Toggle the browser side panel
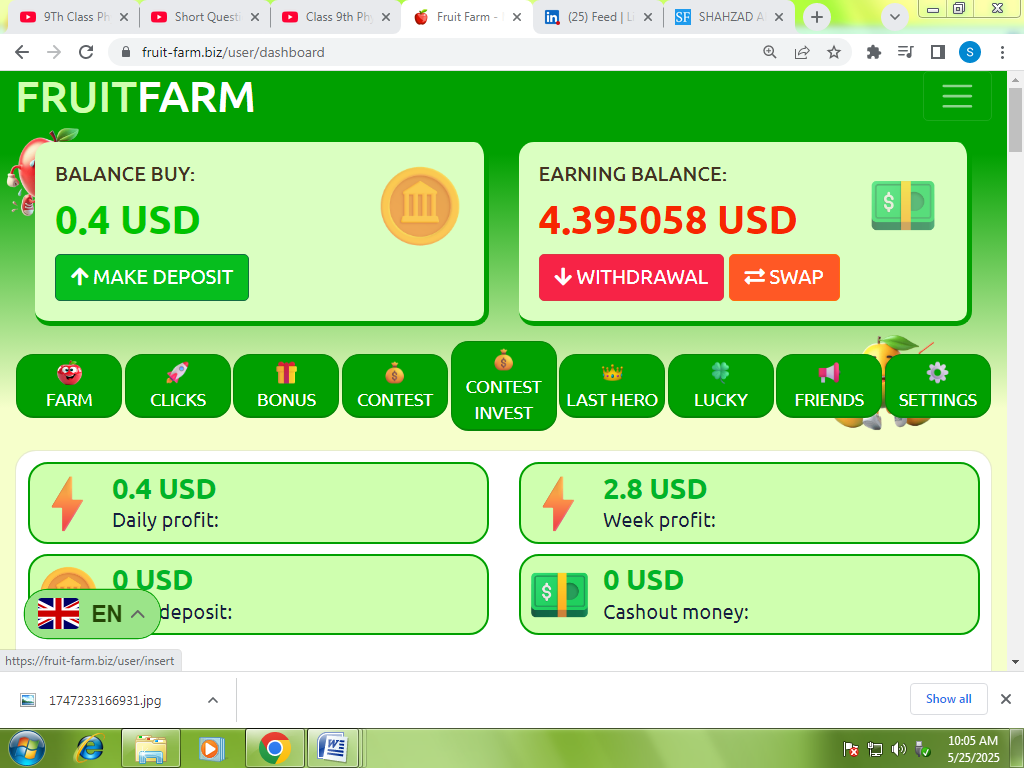This screenshot has height=768, width=1024. coord(938,52)
